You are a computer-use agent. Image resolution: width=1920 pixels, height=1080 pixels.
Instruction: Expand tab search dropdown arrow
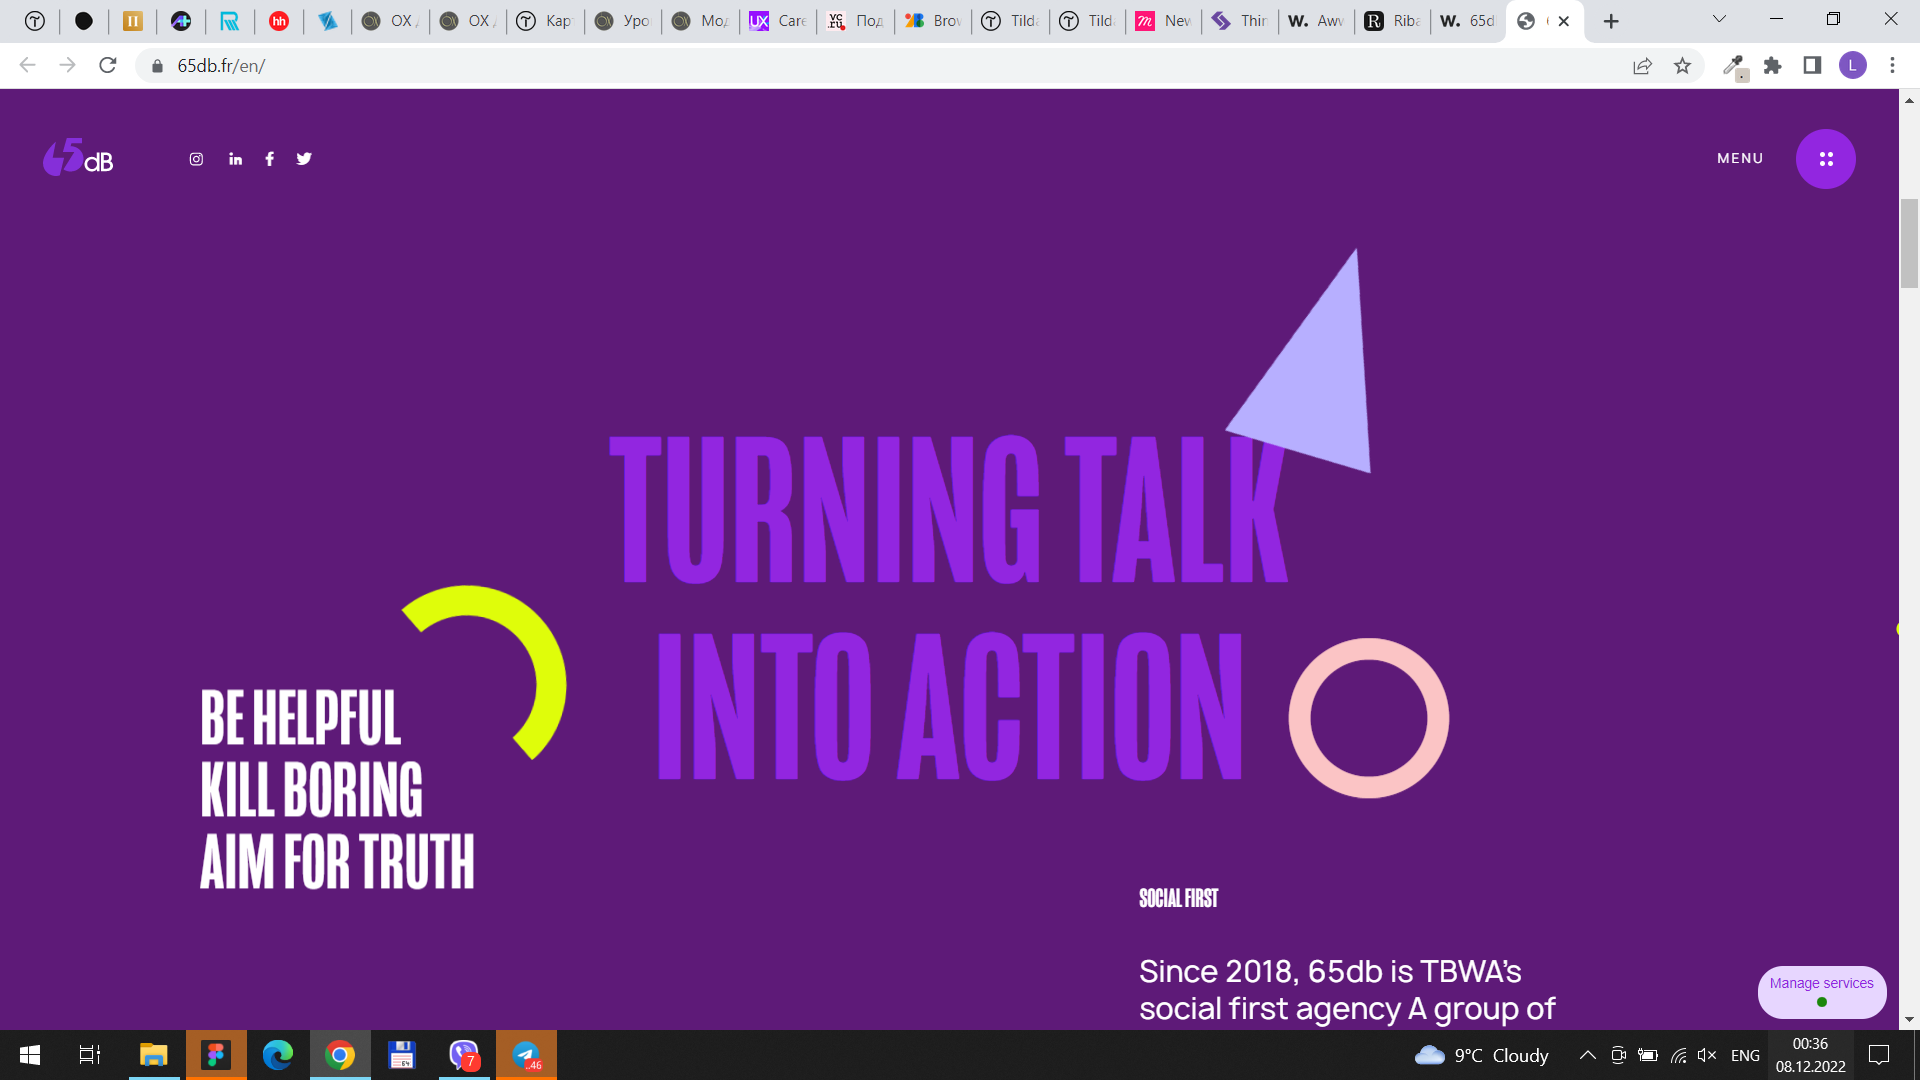pos(1719,19)
